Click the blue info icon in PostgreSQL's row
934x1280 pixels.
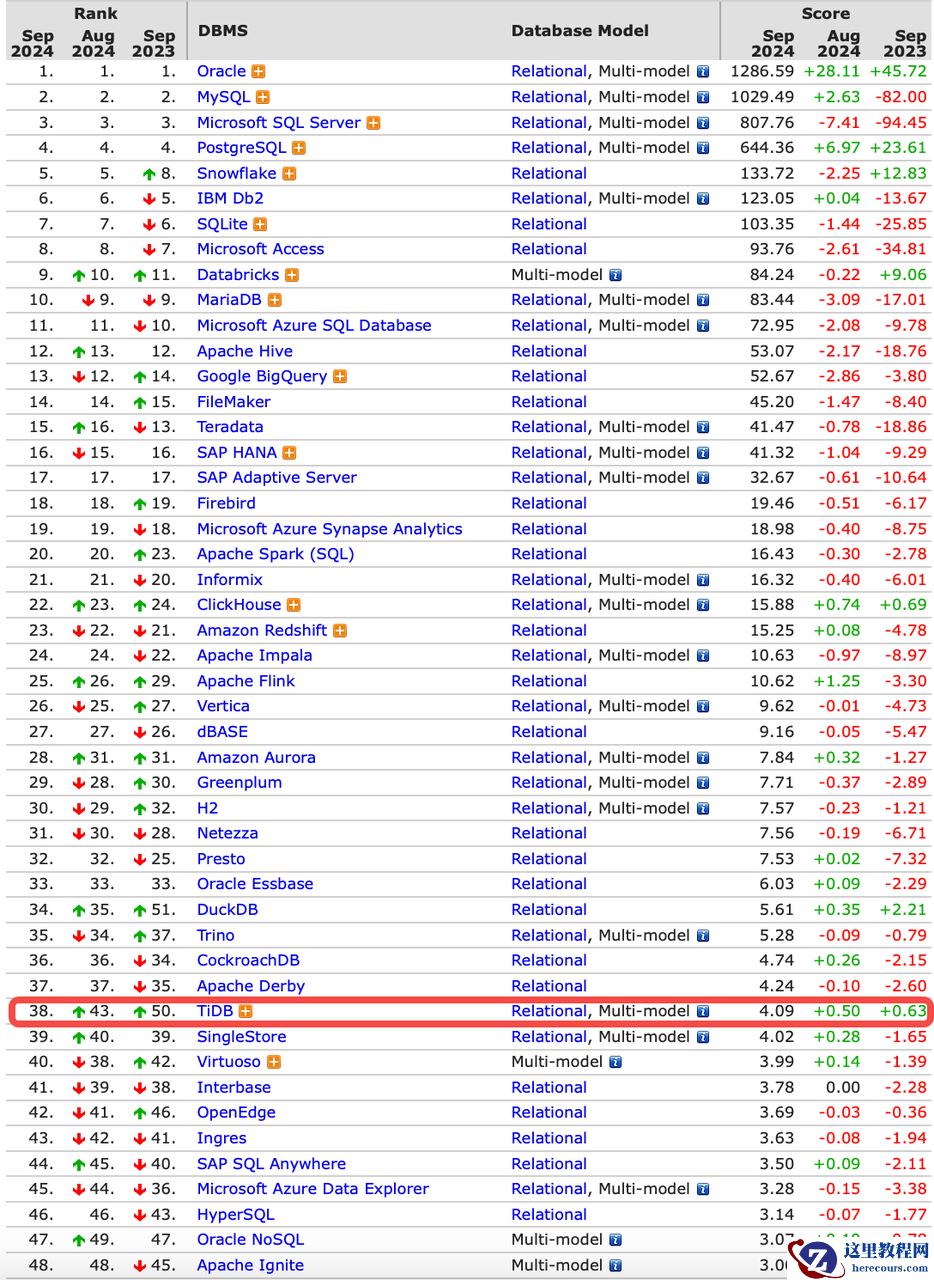coord(703,148)
